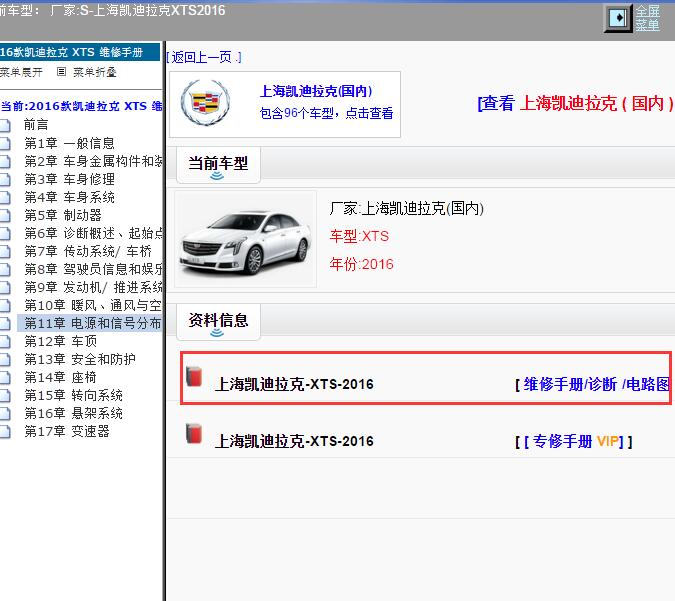This screenshot has height=601, width=675.
Task: Click the document icon next to 前言
Action: click(6, 125)
